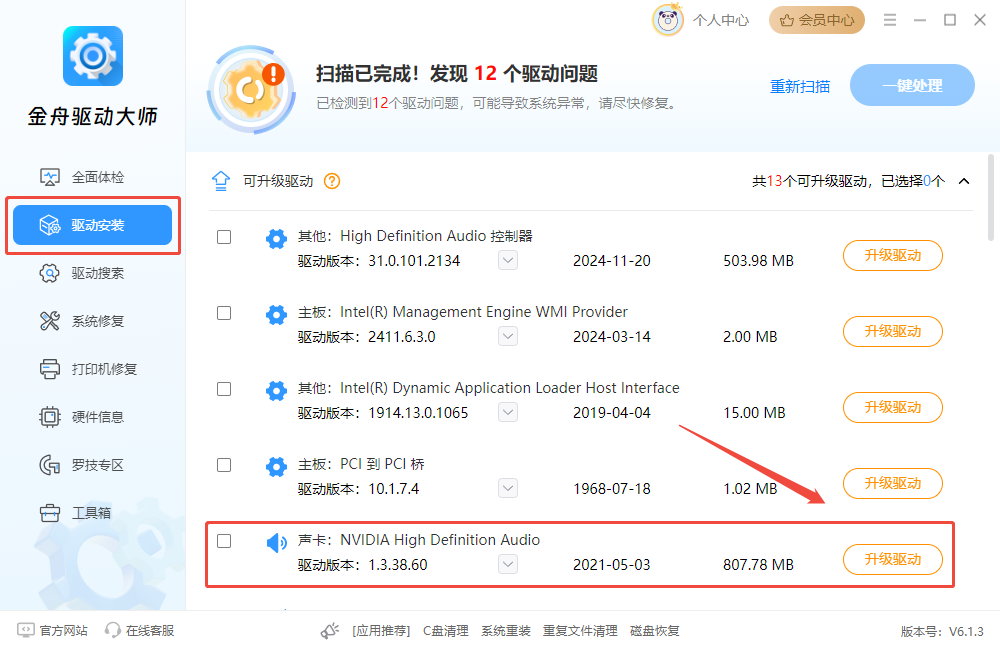The width and height of the screenshot is (1000, 650).
Task: Collapse the 可升级驱动 list chevron
Action: tap(964, 181)
